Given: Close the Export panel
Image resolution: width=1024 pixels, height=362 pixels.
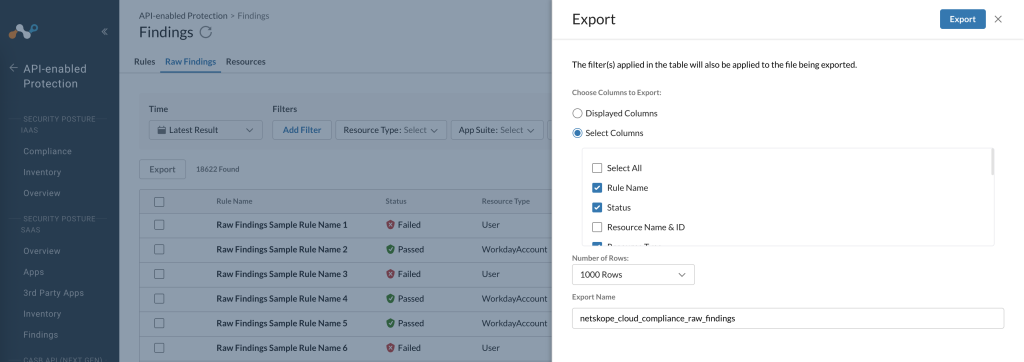Looking at the screenshot, I should [x=998, y=19].
